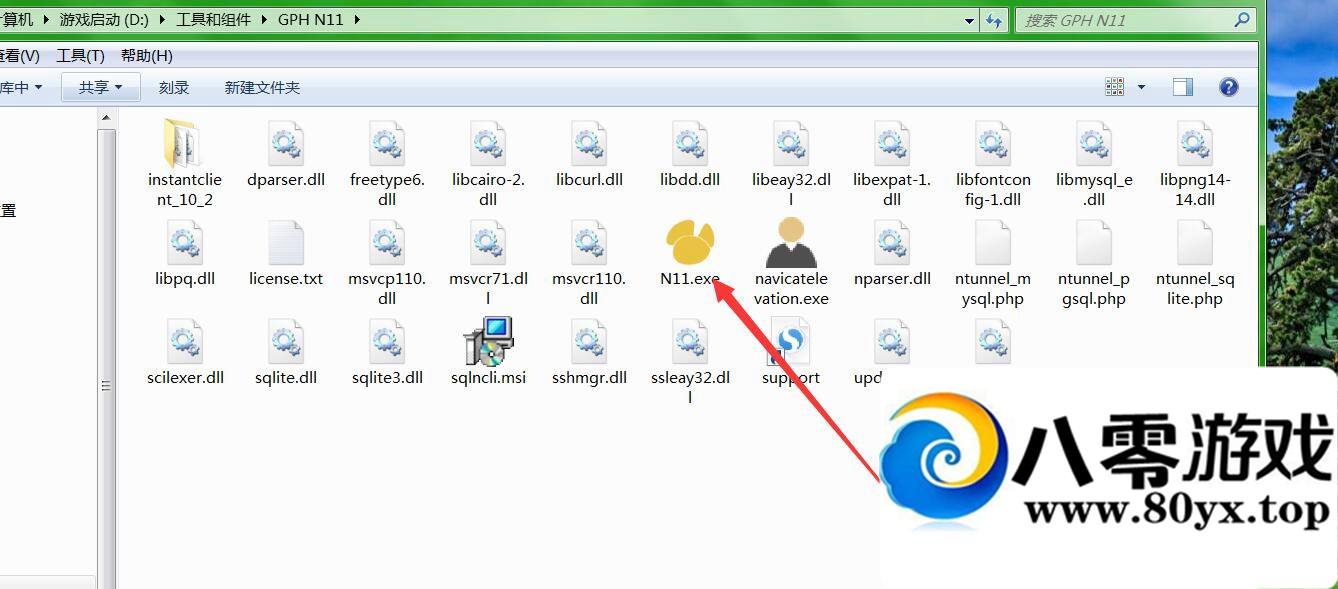Open the 帮助(H) menu
This screenshot has width=1338, height=589.
coord(146,55)
